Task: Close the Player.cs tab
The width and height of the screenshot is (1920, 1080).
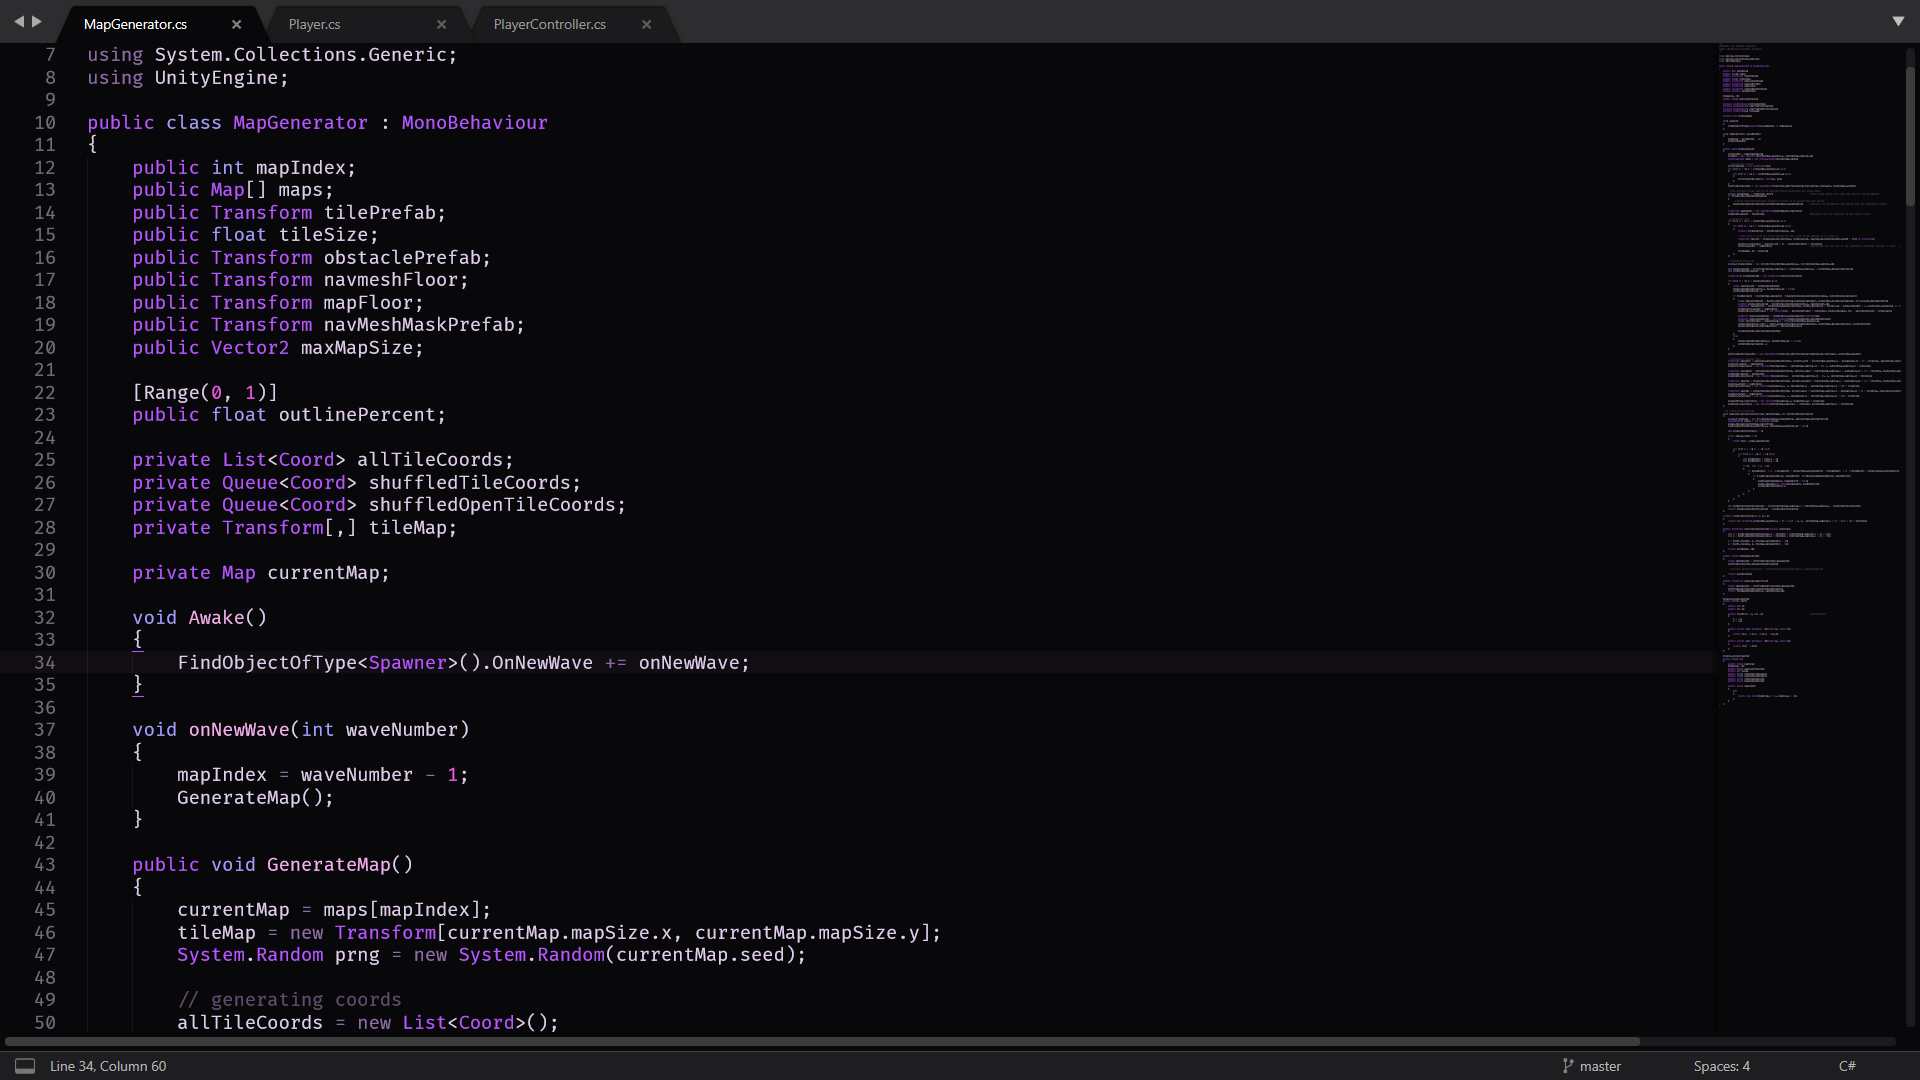Action: pyautogui.click(x=442, y=24)
